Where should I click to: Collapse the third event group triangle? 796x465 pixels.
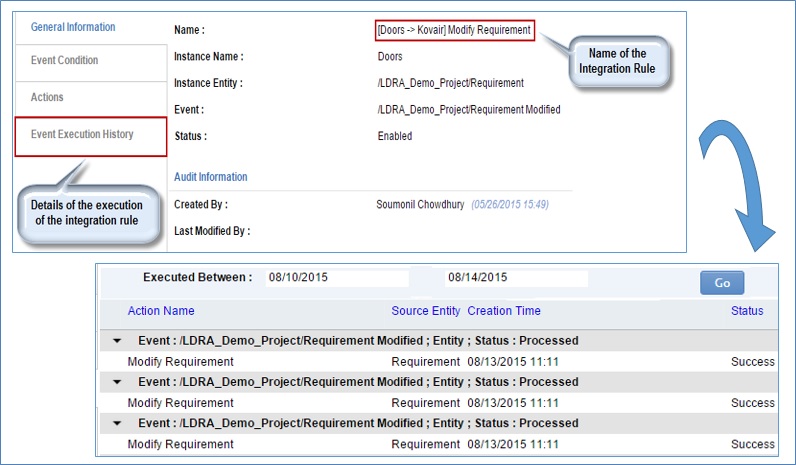pyautogui.click(x=118, y=423)
